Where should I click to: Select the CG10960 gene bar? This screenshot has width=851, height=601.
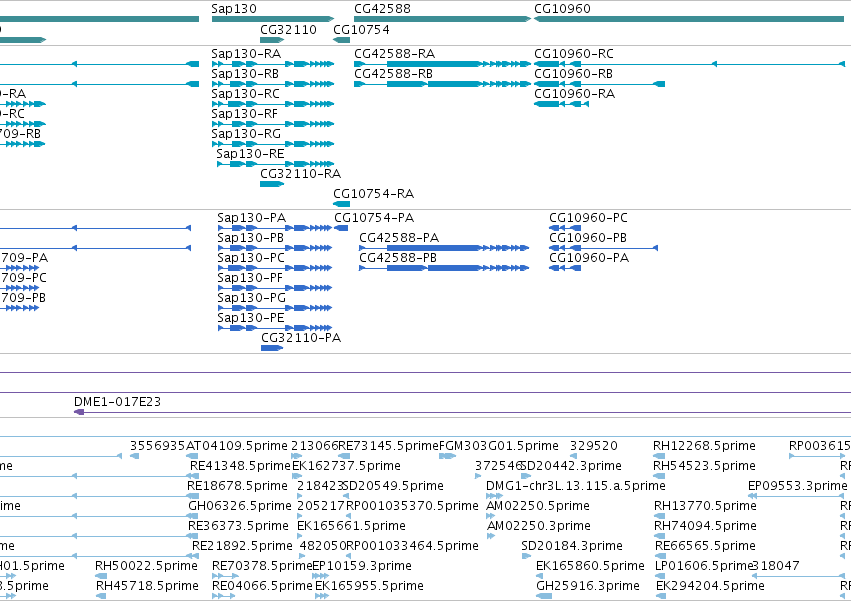pyautogui.click(x=689, y=19)
